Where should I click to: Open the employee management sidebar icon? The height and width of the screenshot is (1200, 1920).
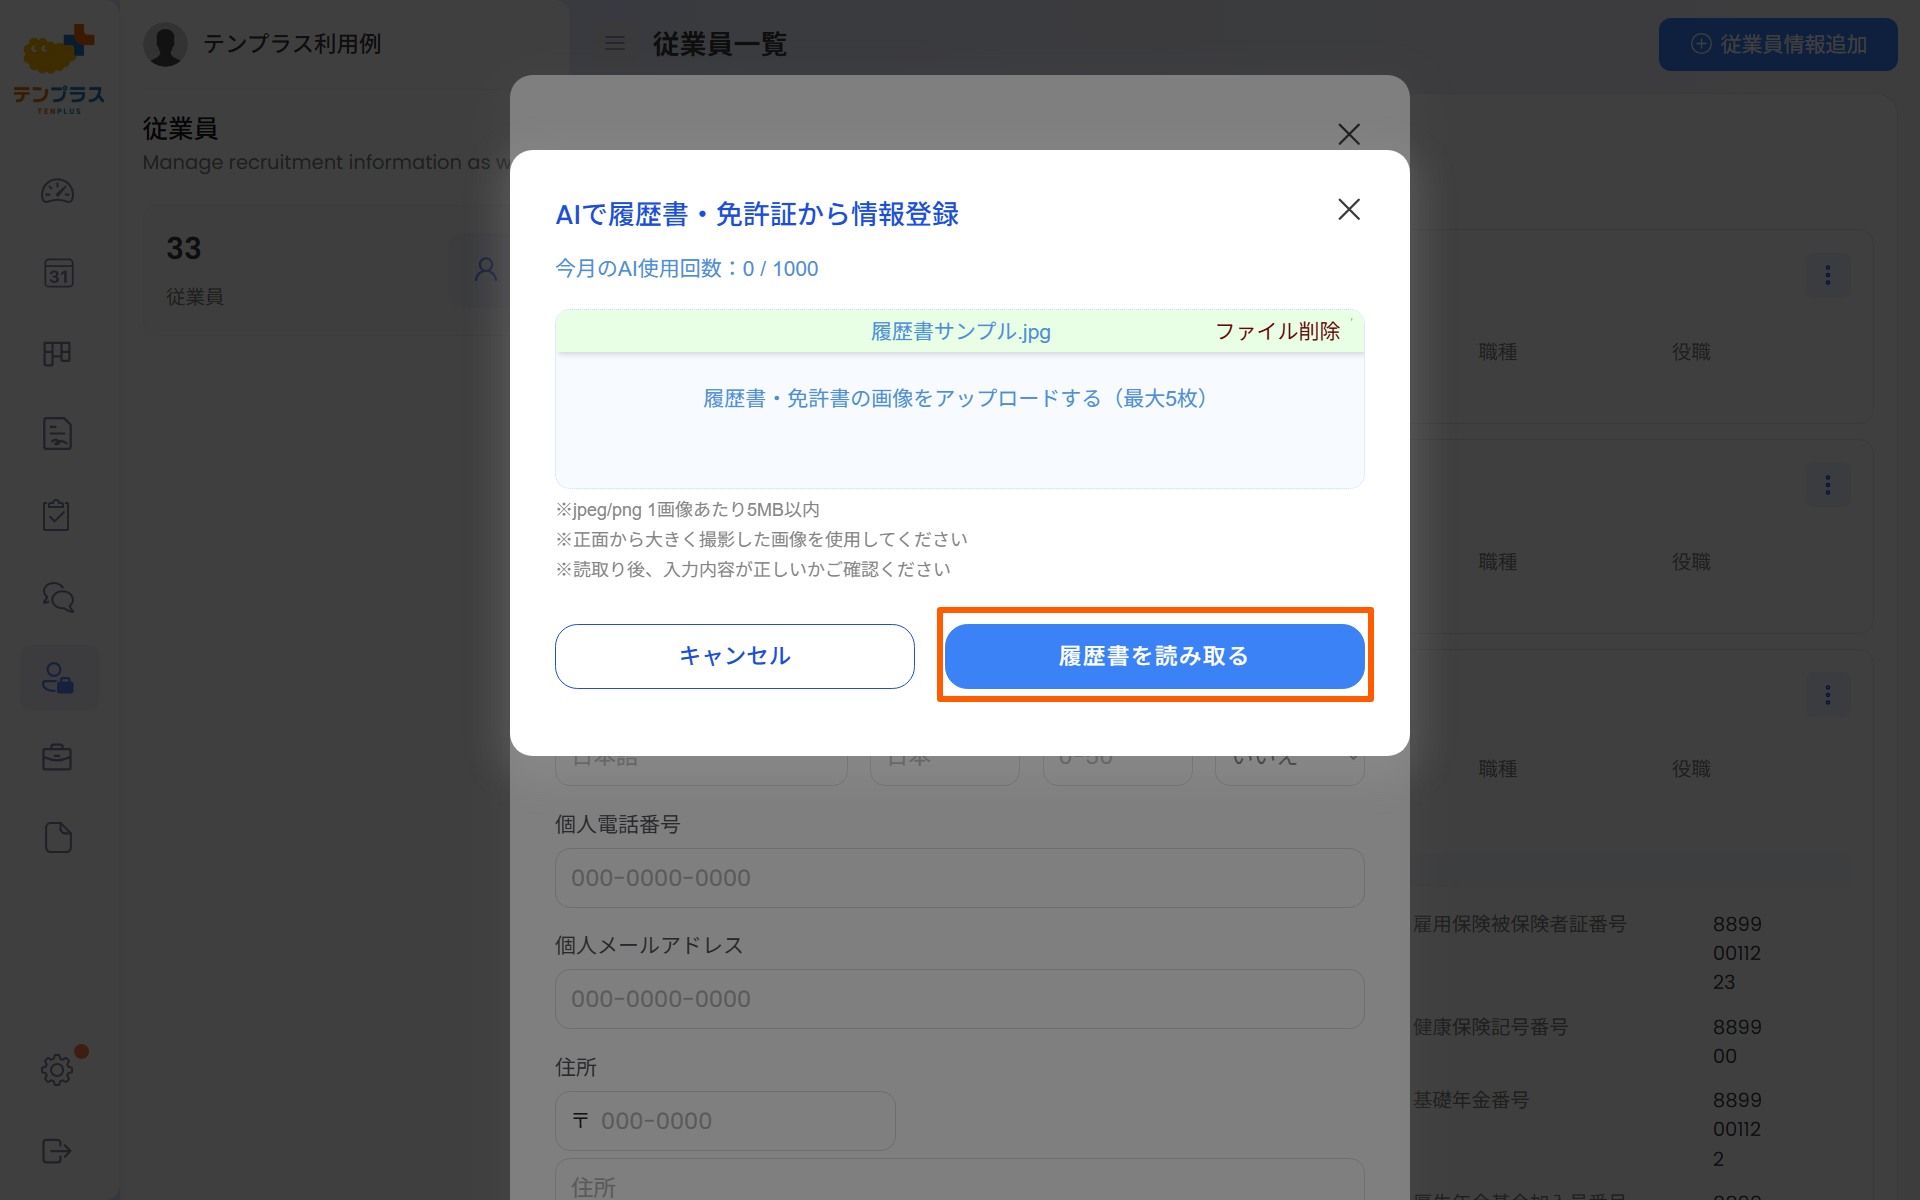(x=58, y=677)
